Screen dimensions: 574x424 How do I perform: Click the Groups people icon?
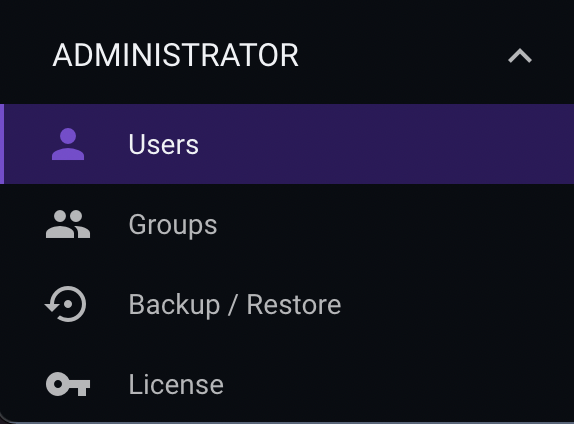tap(68, 224)
